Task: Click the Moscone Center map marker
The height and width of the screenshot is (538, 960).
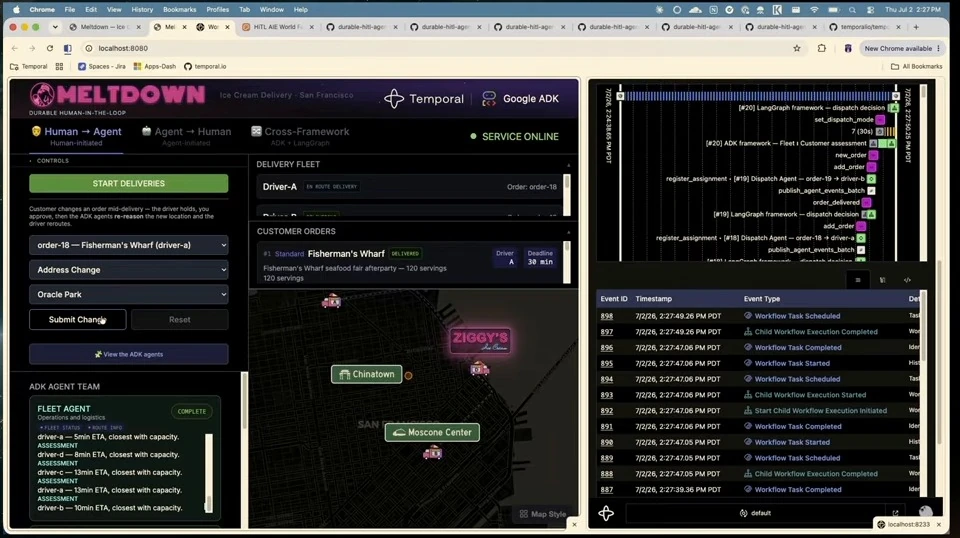Action: (x=432, y=432)
